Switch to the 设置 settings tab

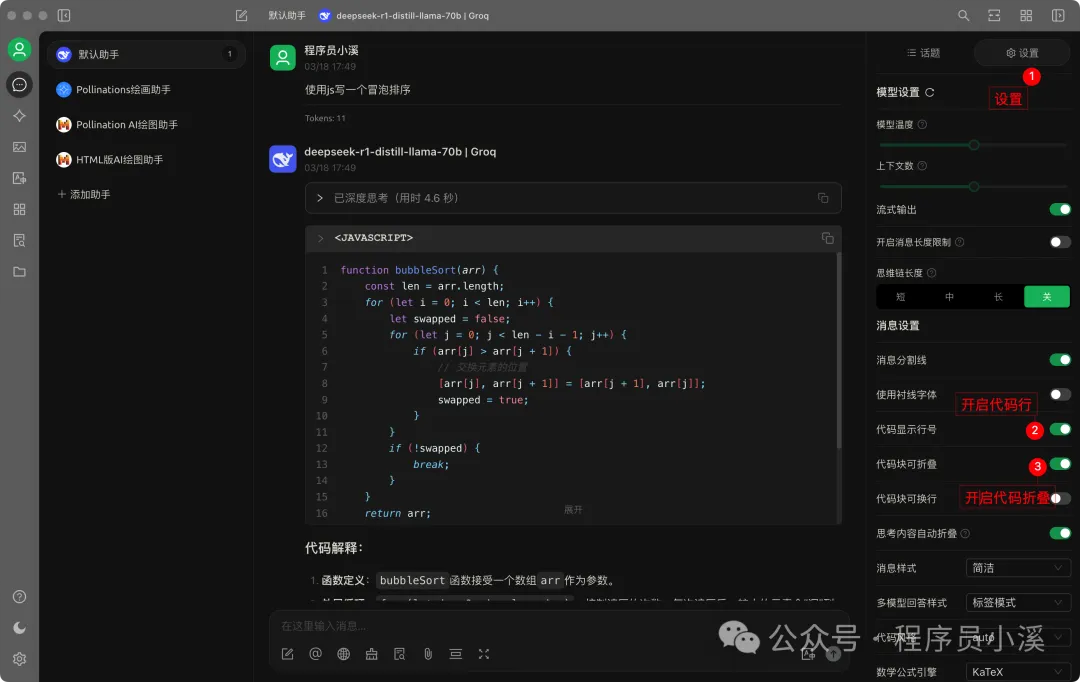pyautogui.click(x=1022, y=53)
